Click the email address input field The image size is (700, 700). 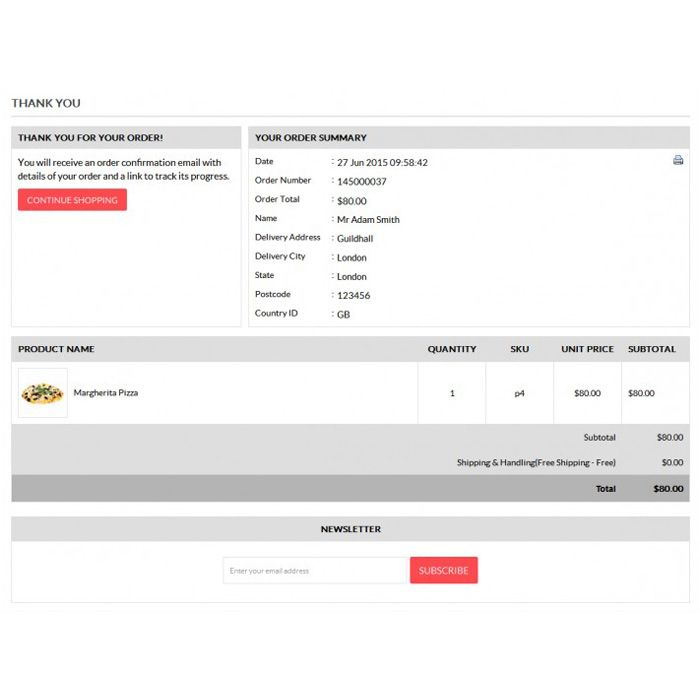click(x=316, y=570)
